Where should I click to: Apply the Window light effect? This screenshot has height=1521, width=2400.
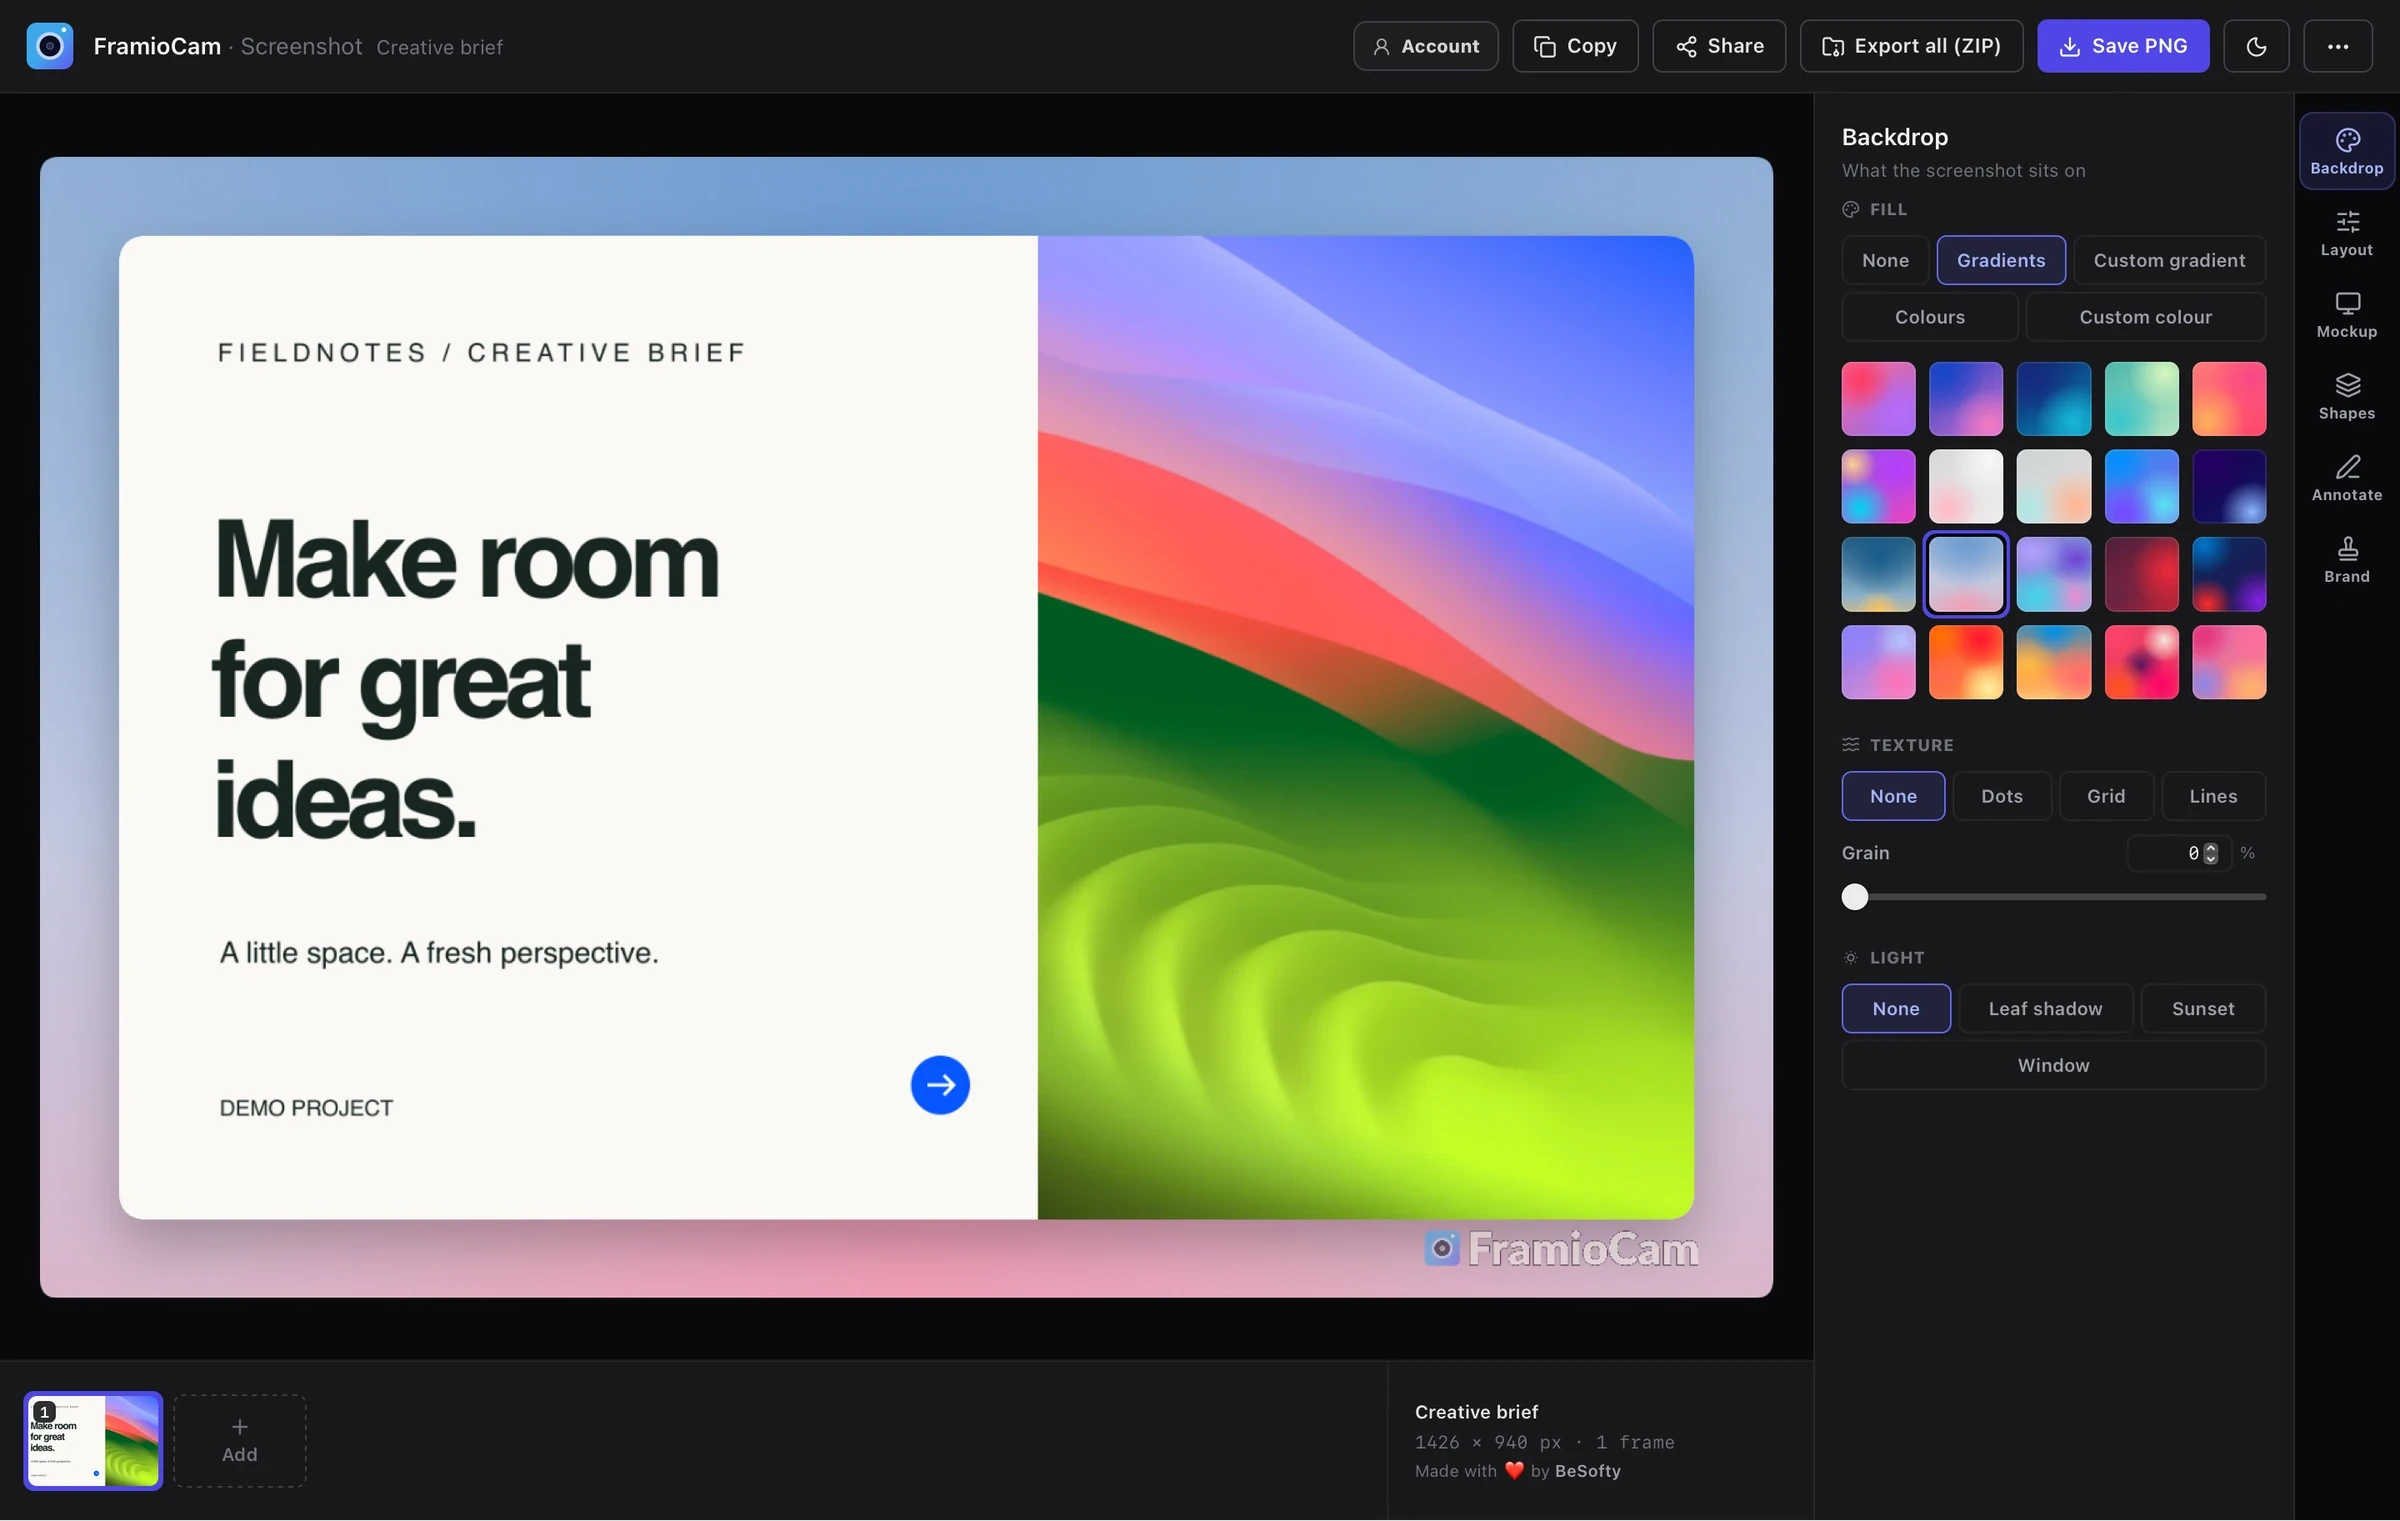click(x=2054, y=1065)
